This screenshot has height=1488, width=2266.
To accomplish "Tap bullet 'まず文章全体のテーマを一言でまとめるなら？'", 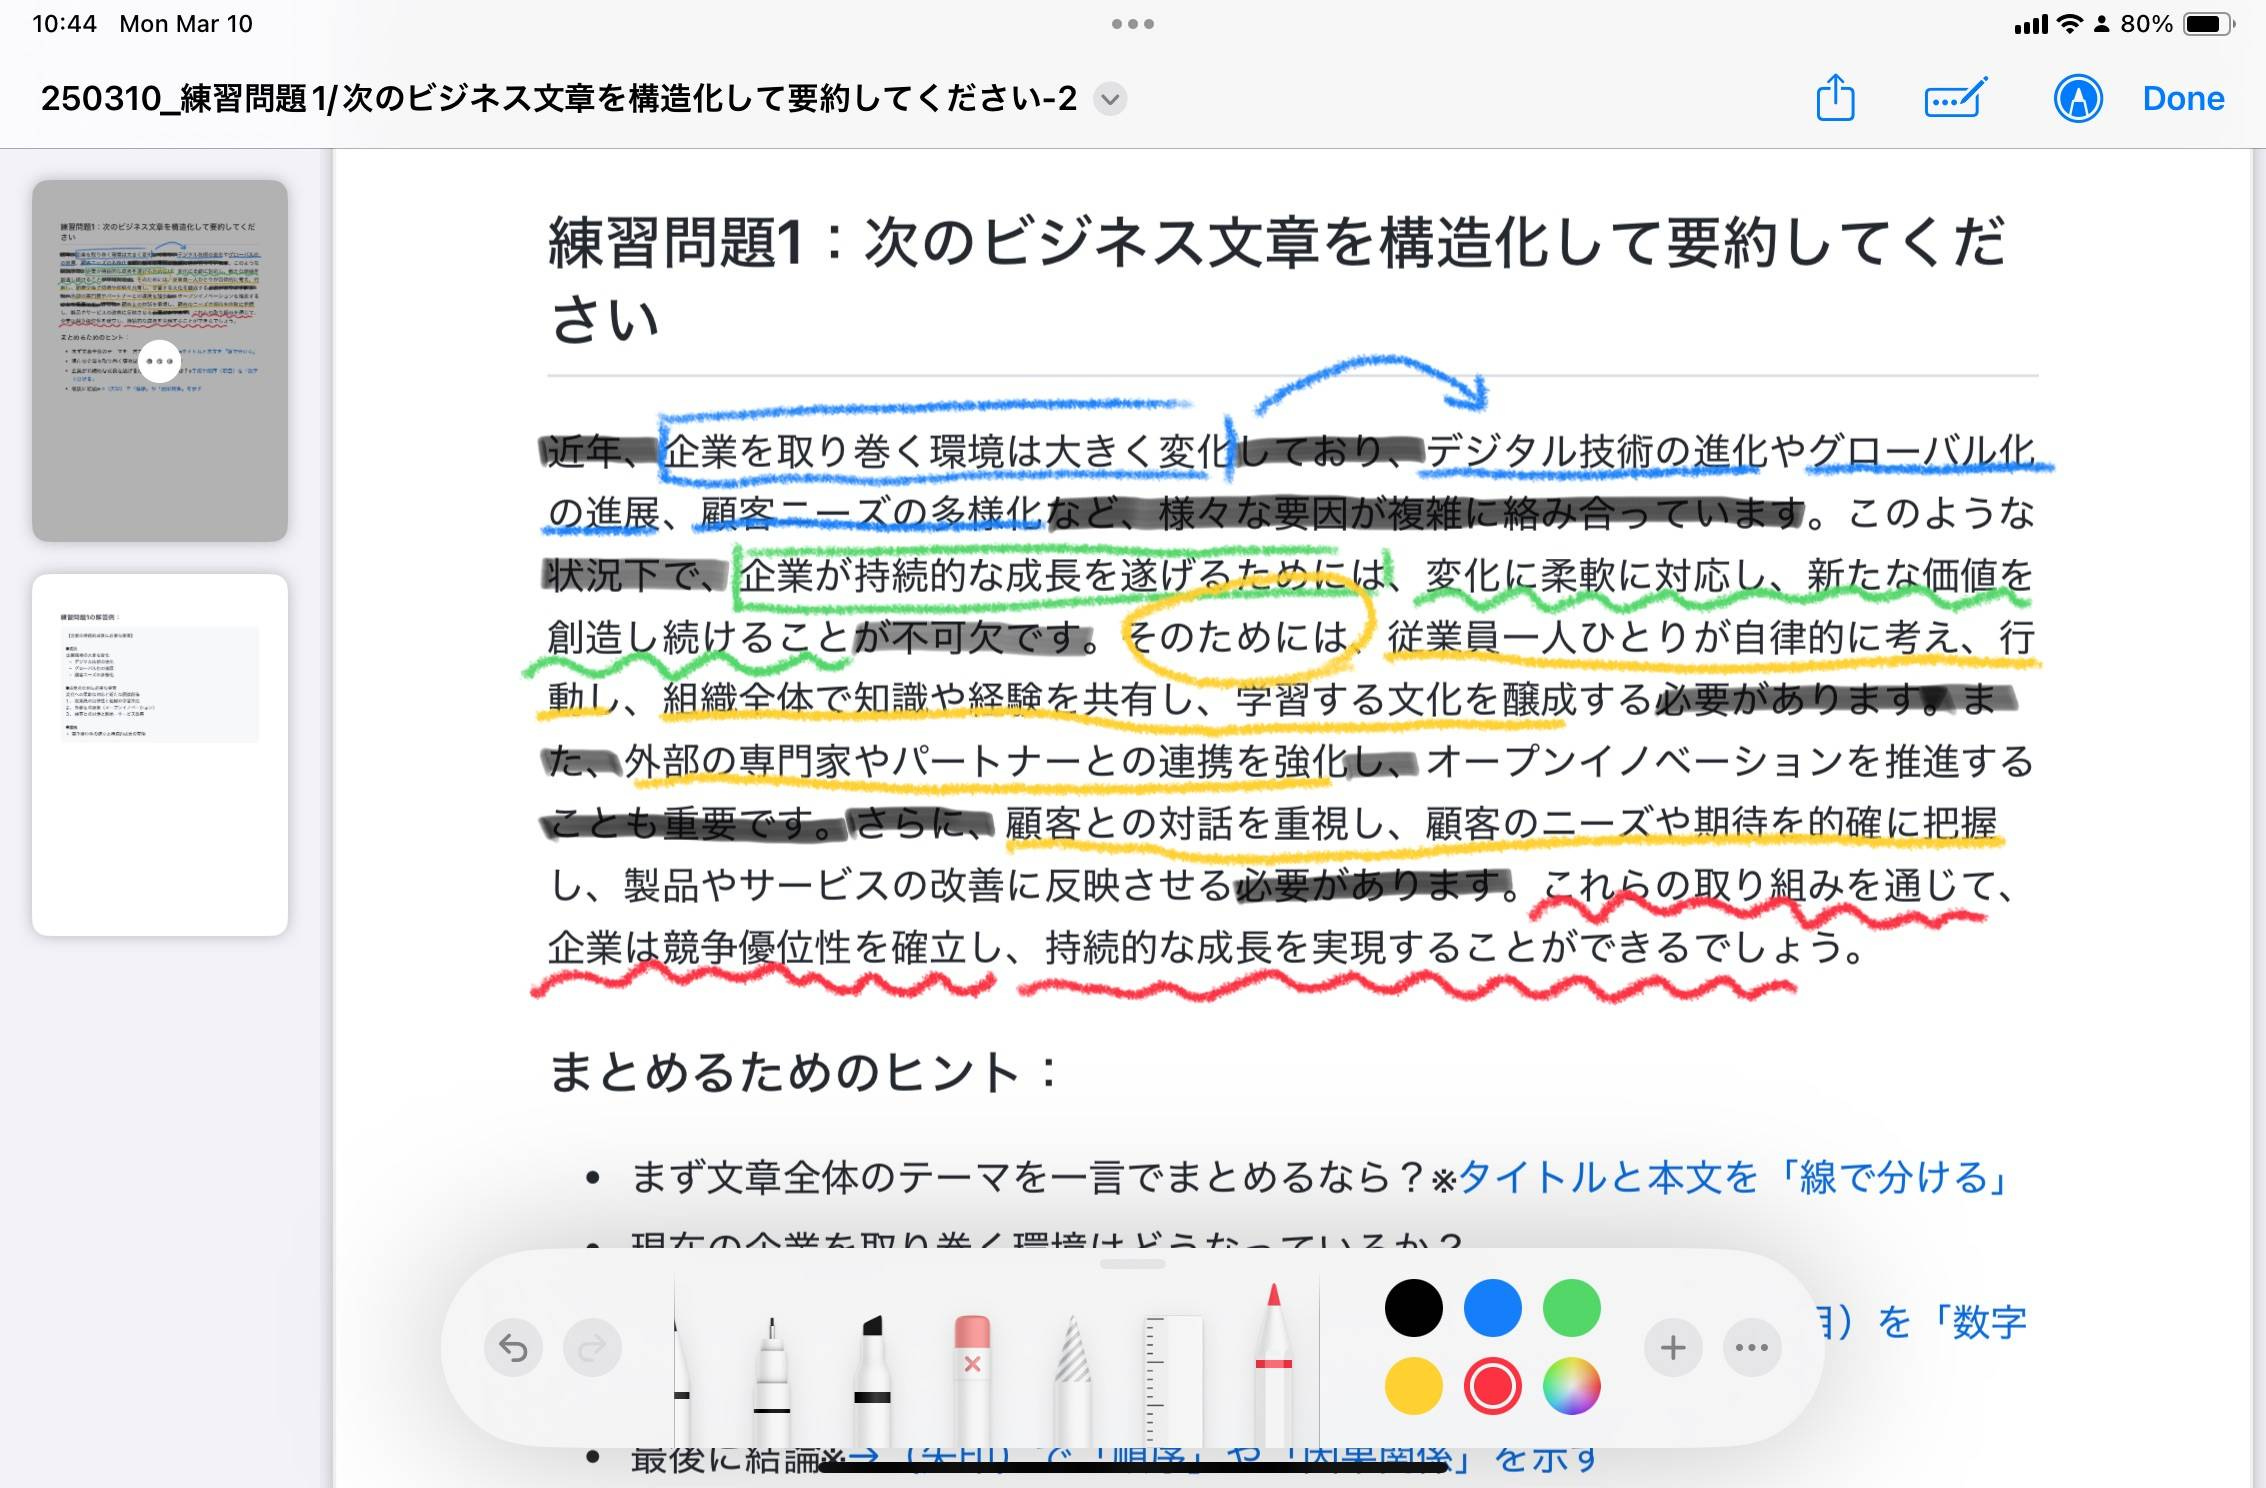I will click(x=1029, y=1177).
